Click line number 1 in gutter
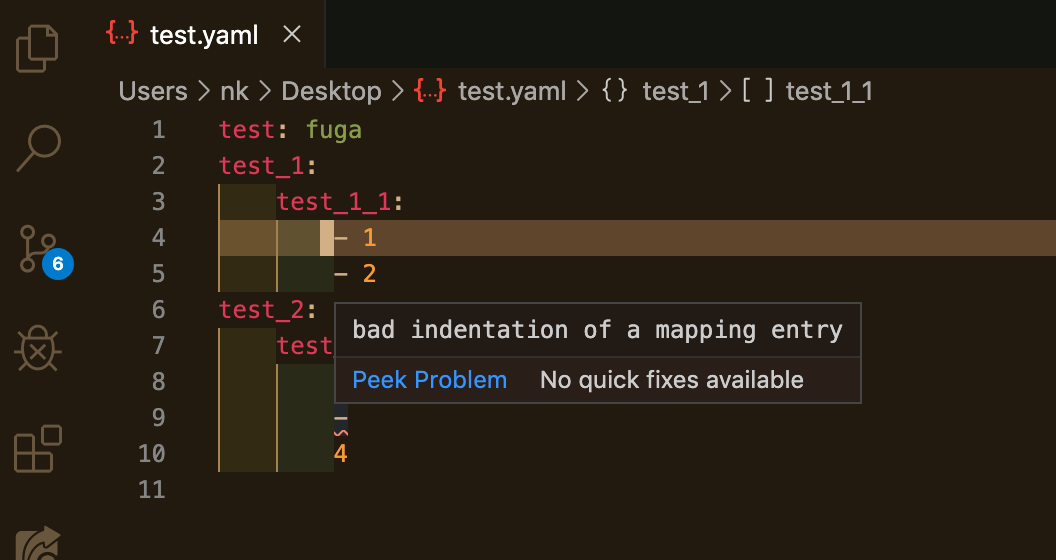This screenshot has height=560, width=1056. (x=158, y=129)
